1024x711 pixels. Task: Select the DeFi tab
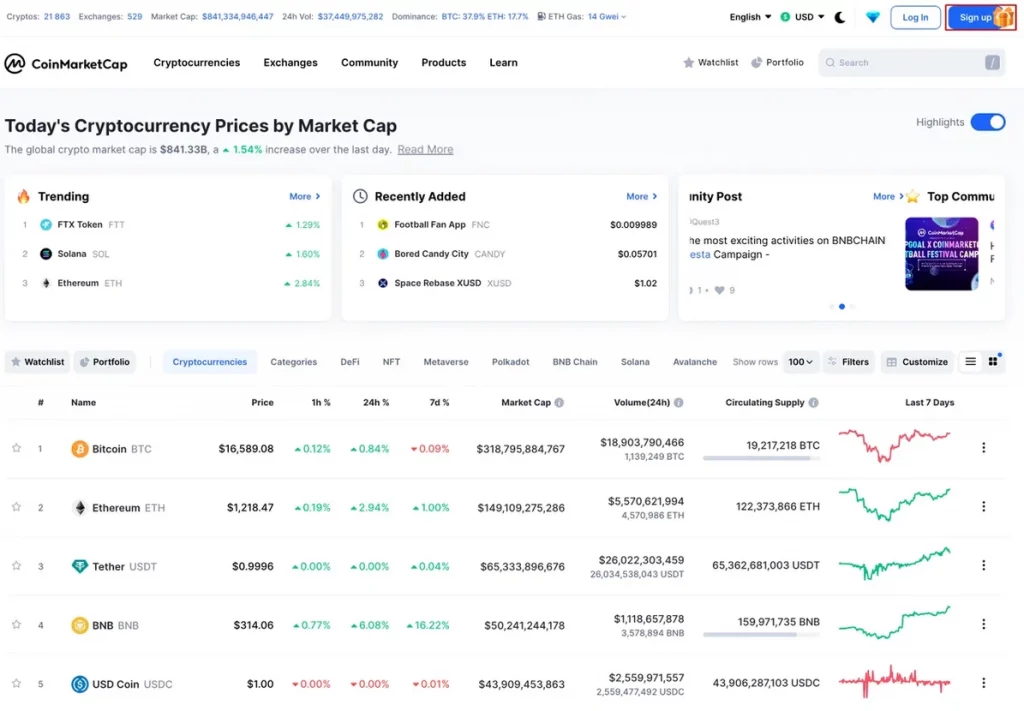pos(350,362)
